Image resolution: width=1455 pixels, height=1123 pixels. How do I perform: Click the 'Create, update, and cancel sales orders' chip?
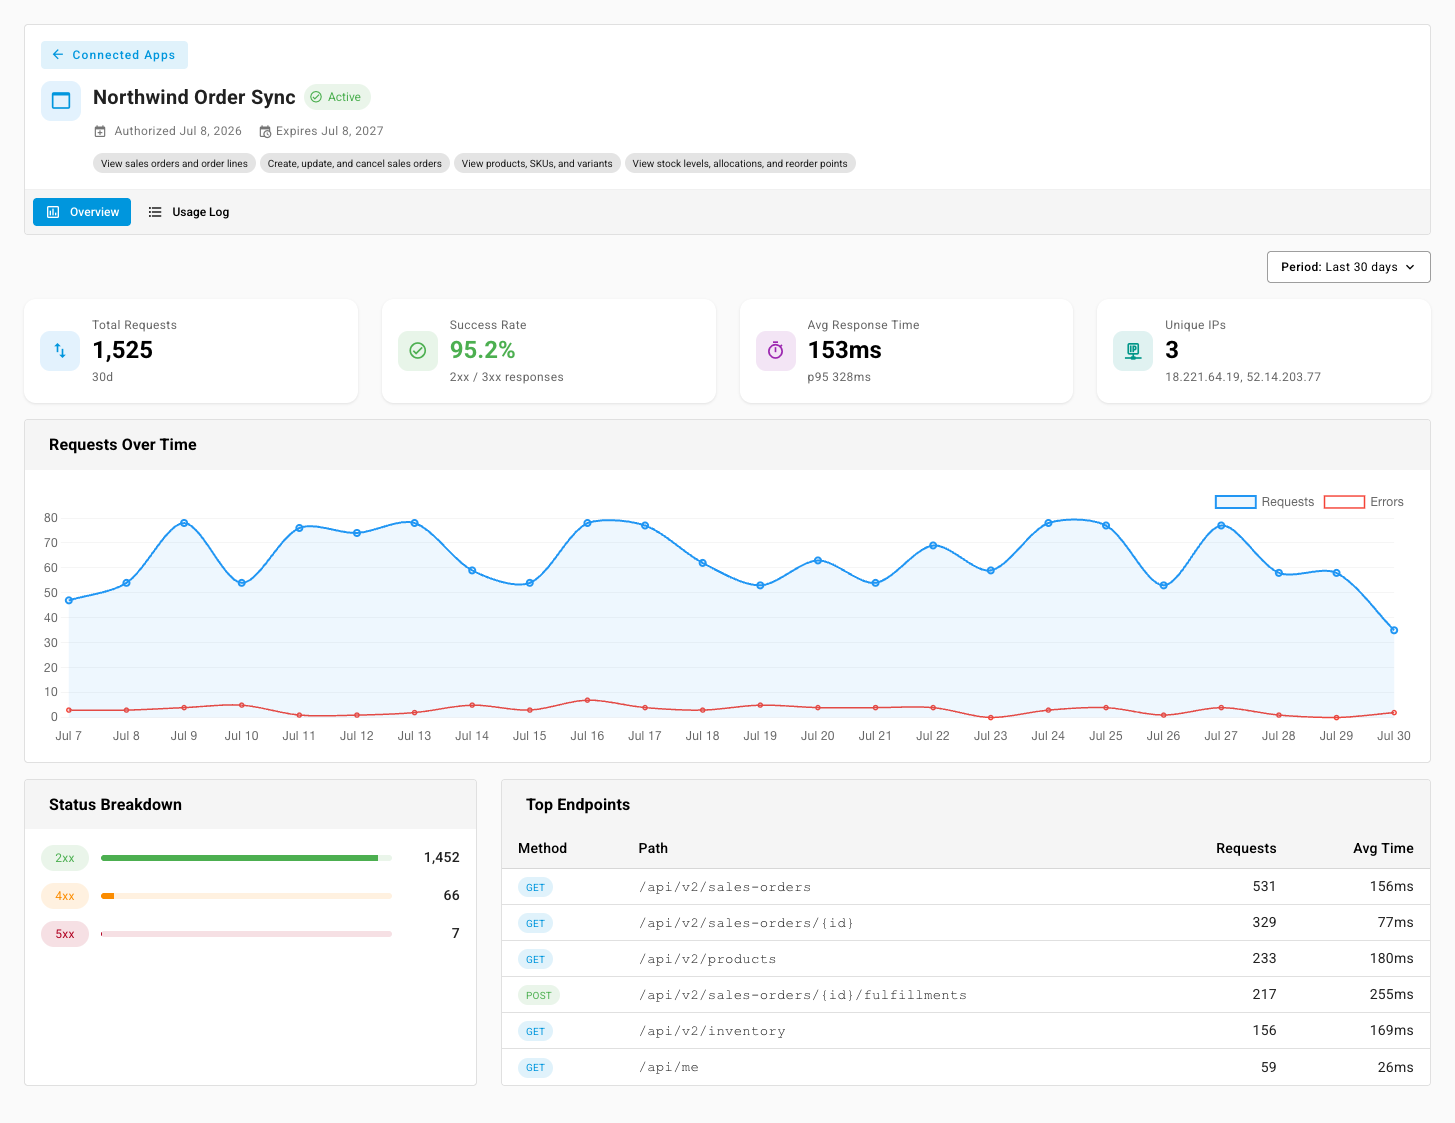click(x=354, y=164)
